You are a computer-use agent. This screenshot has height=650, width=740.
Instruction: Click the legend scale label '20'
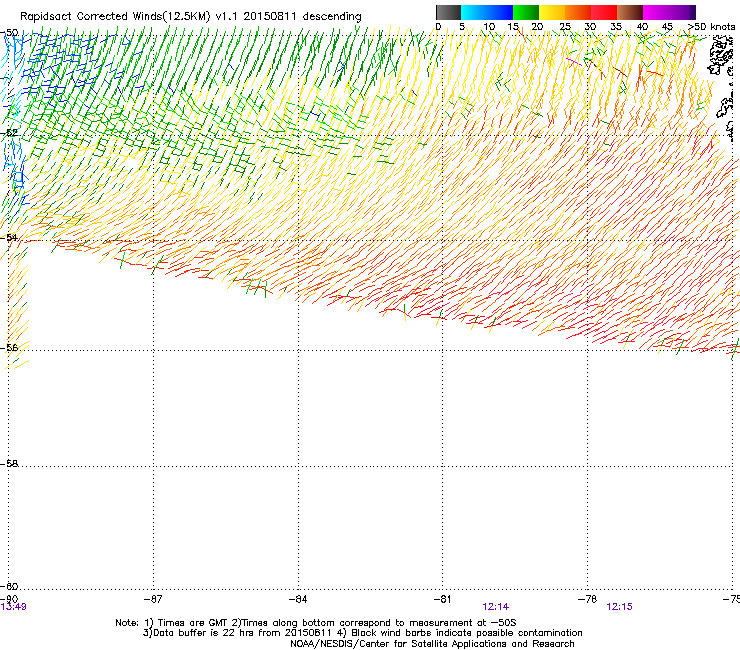coord(537,26)
